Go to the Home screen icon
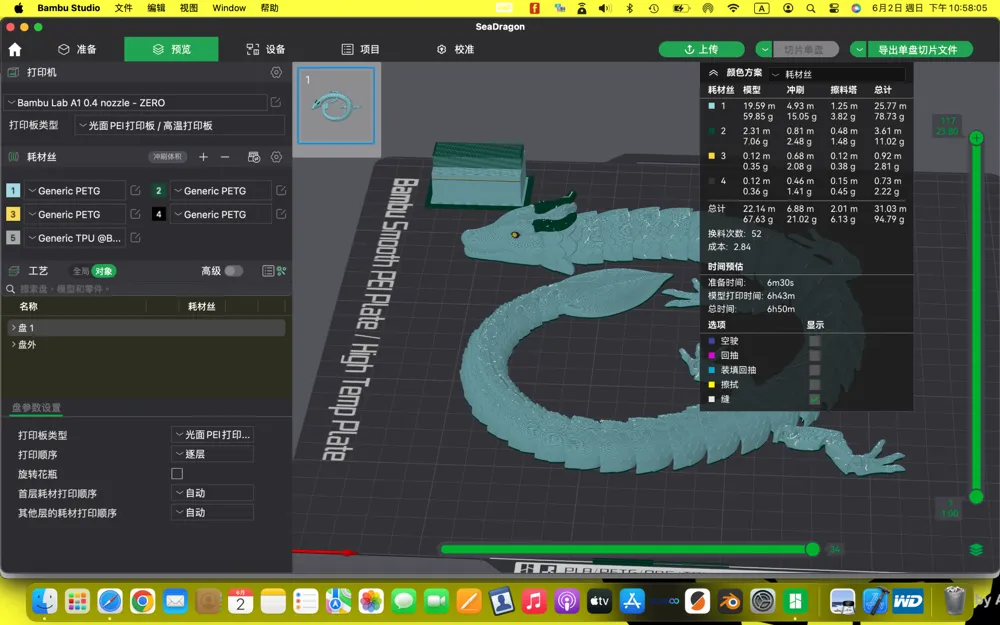Screen dimensions: 1000x625 (x=15, y=50)
